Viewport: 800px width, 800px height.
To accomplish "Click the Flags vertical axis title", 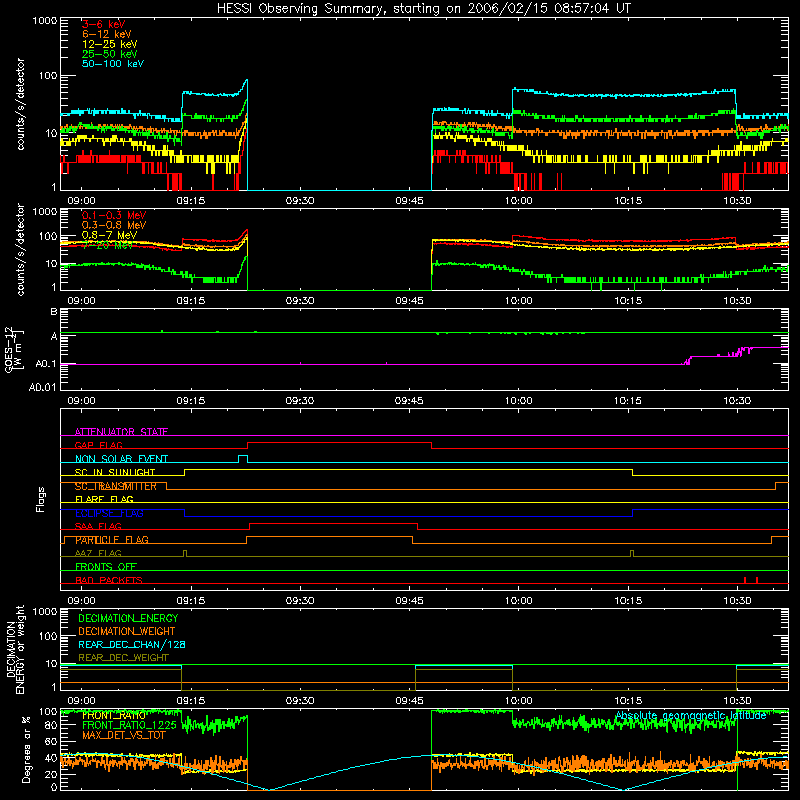I will click(41, 499).
